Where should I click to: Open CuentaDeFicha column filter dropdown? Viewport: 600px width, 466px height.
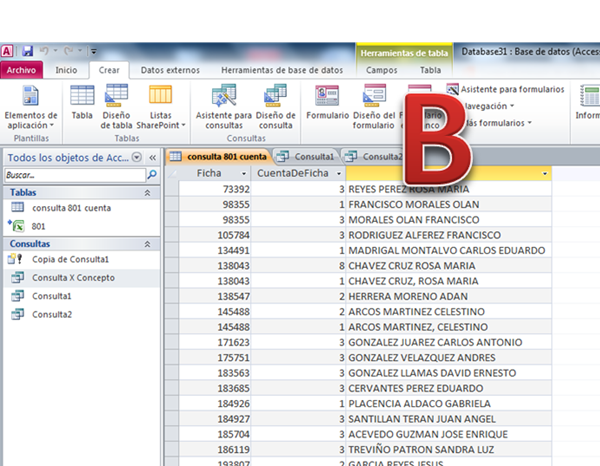pyautogui.click(x=339, y=173)
